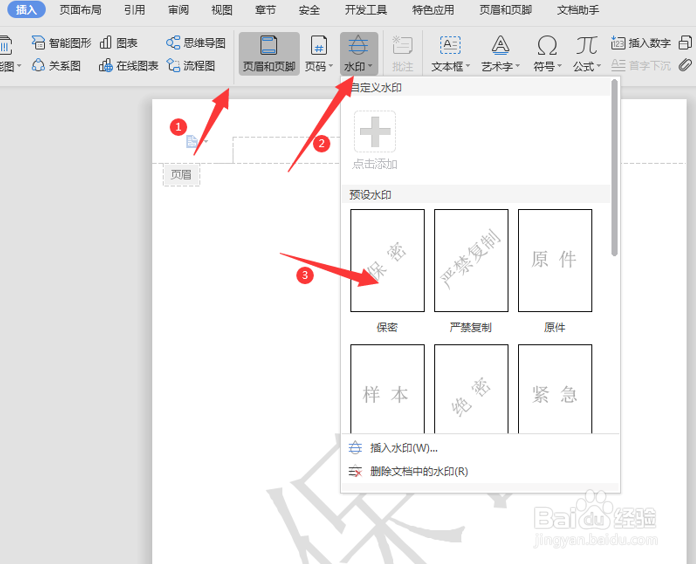Open the 文本框 text box dropdown
The width and height of the screenshot is (696, 564).
451,67
